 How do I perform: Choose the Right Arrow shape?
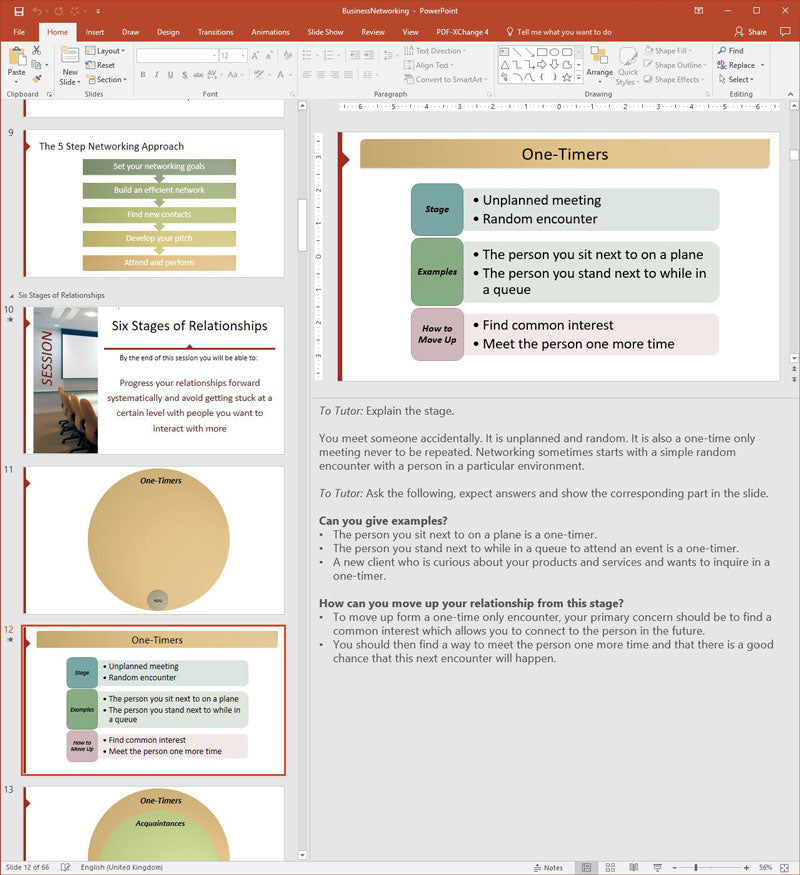(x=541, y=65)
